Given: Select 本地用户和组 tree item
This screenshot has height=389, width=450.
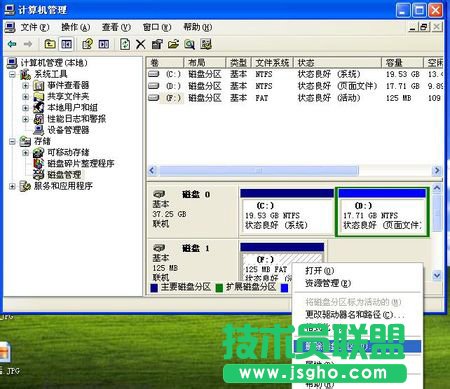Looking at the screenshot, I should [72, 108].
